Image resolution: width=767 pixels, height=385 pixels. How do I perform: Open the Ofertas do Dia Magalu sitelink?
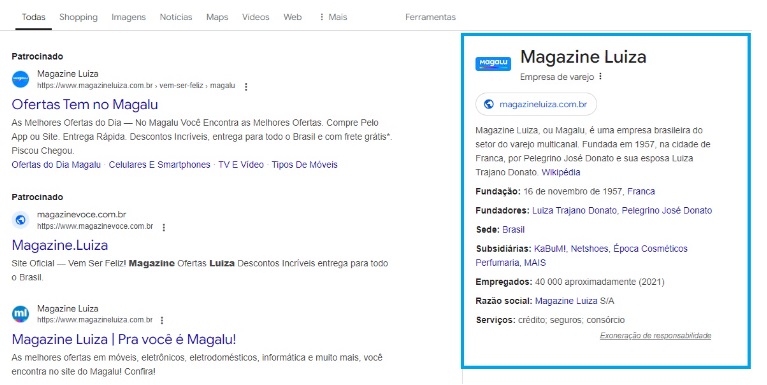56,165
